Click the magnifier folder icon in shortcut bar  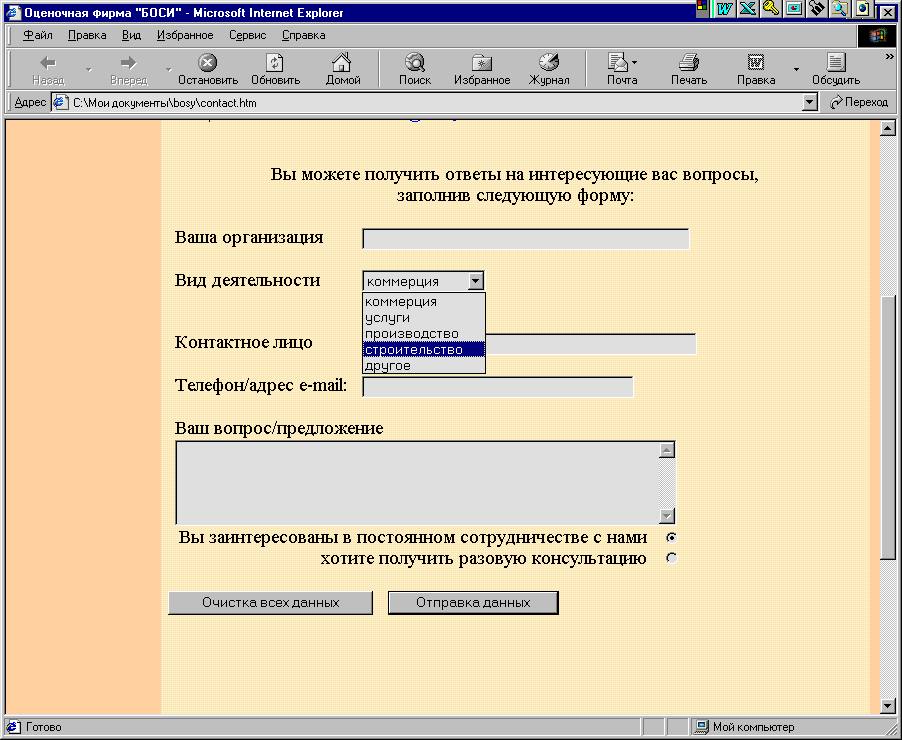click(840, 9)
